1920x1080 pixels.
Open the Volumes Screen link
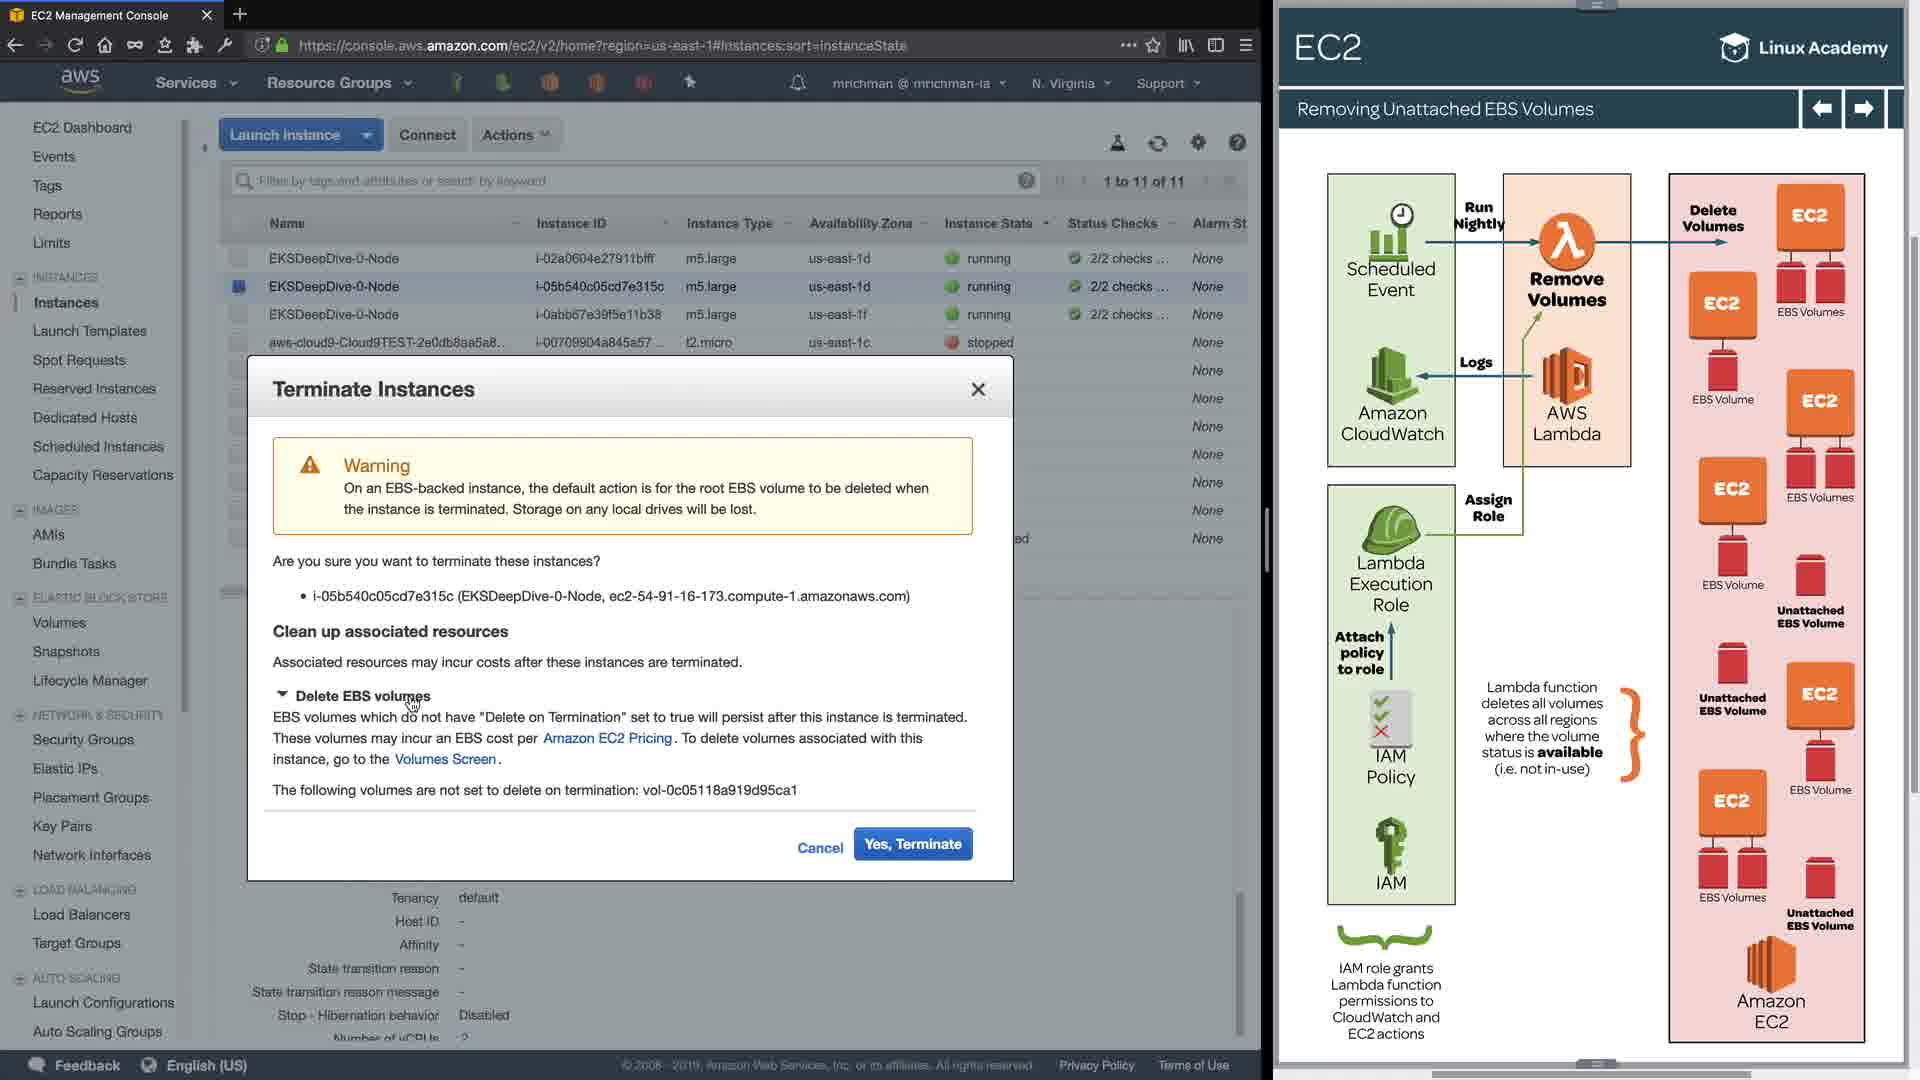445,759
